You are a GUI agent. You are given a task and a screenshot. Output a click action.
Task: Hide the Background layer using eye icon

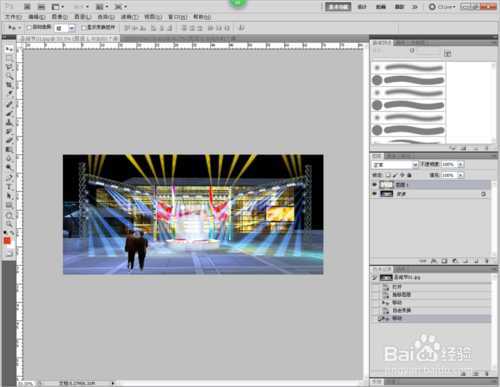click(375, 194)
